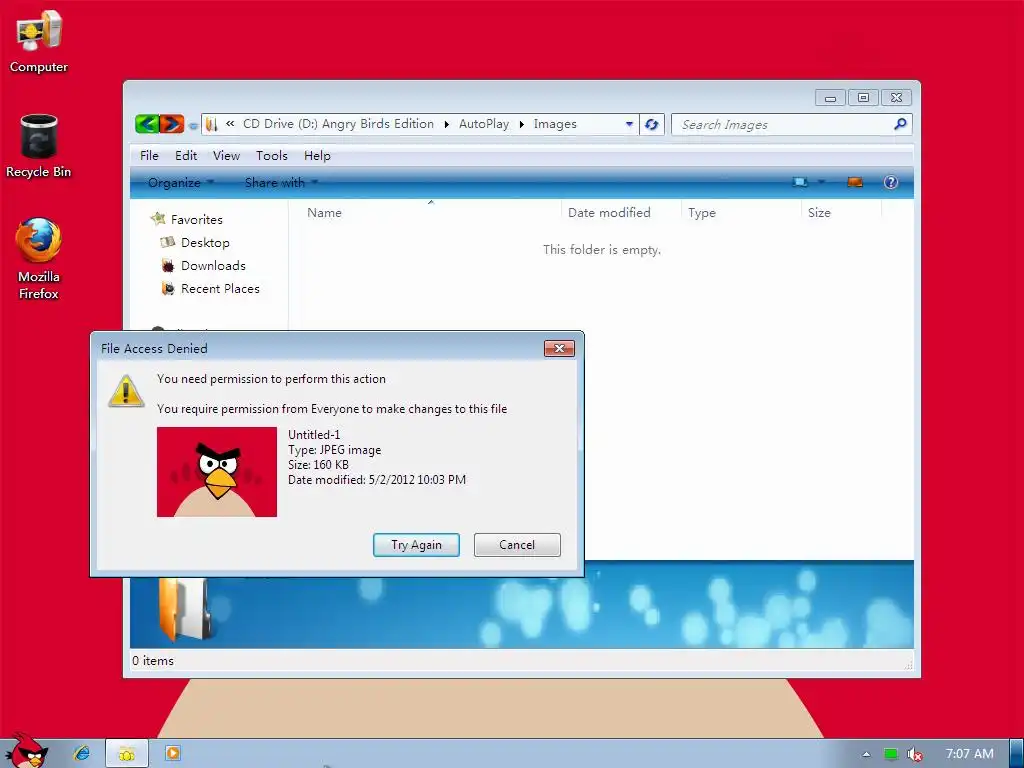Toggle the preview pane icon
This screenshot has height=768, width=1024.
click(x=855, y=182)
